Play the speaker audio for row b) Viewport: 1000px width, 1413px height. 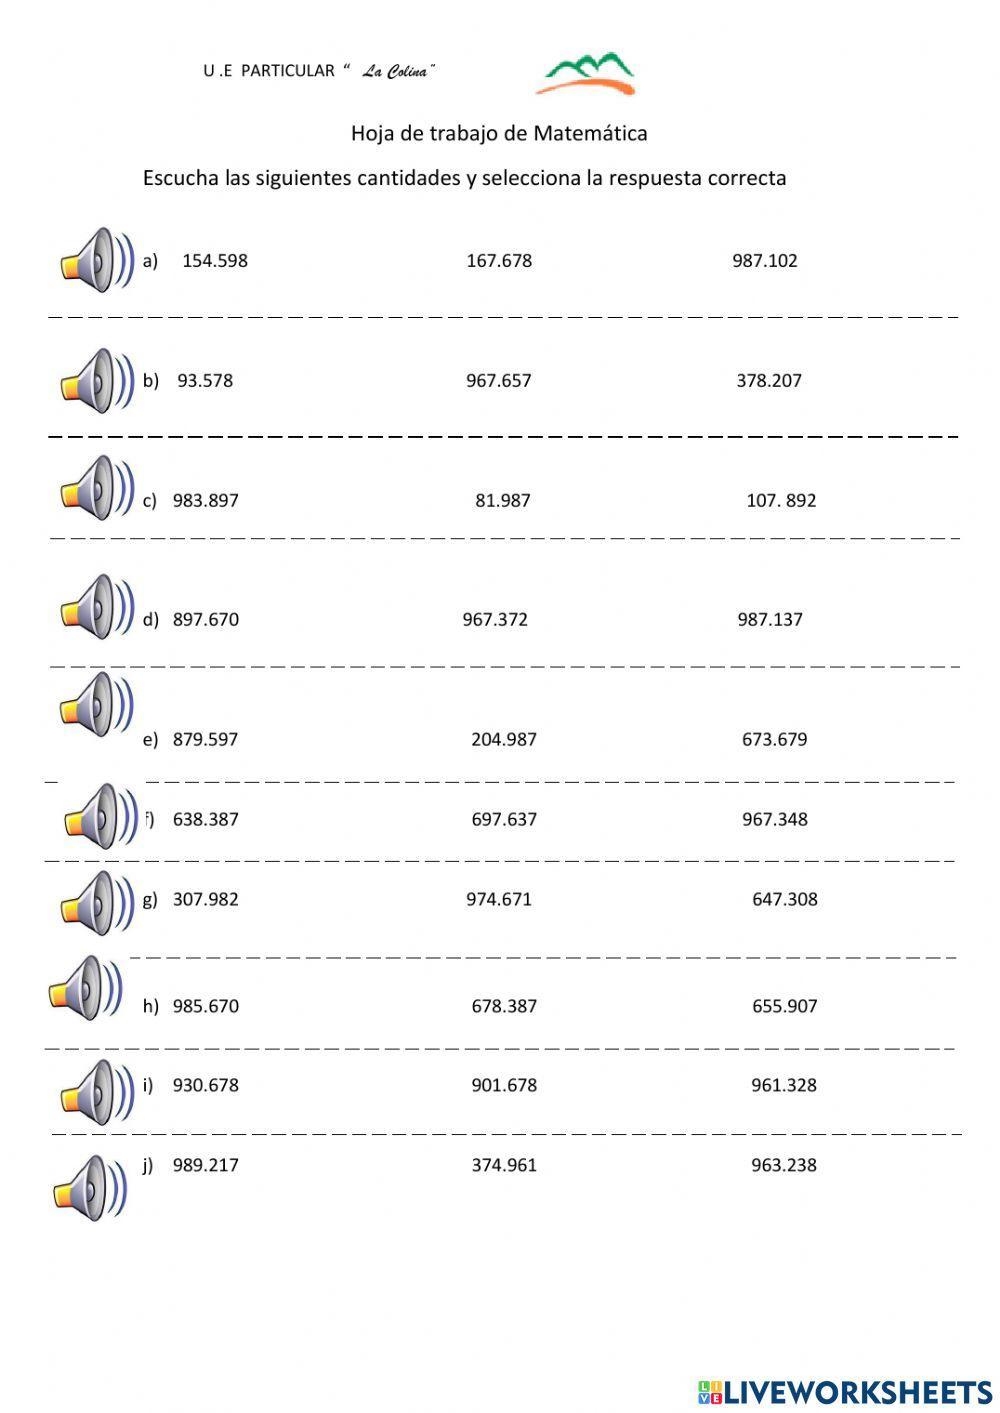pos(97,381)
